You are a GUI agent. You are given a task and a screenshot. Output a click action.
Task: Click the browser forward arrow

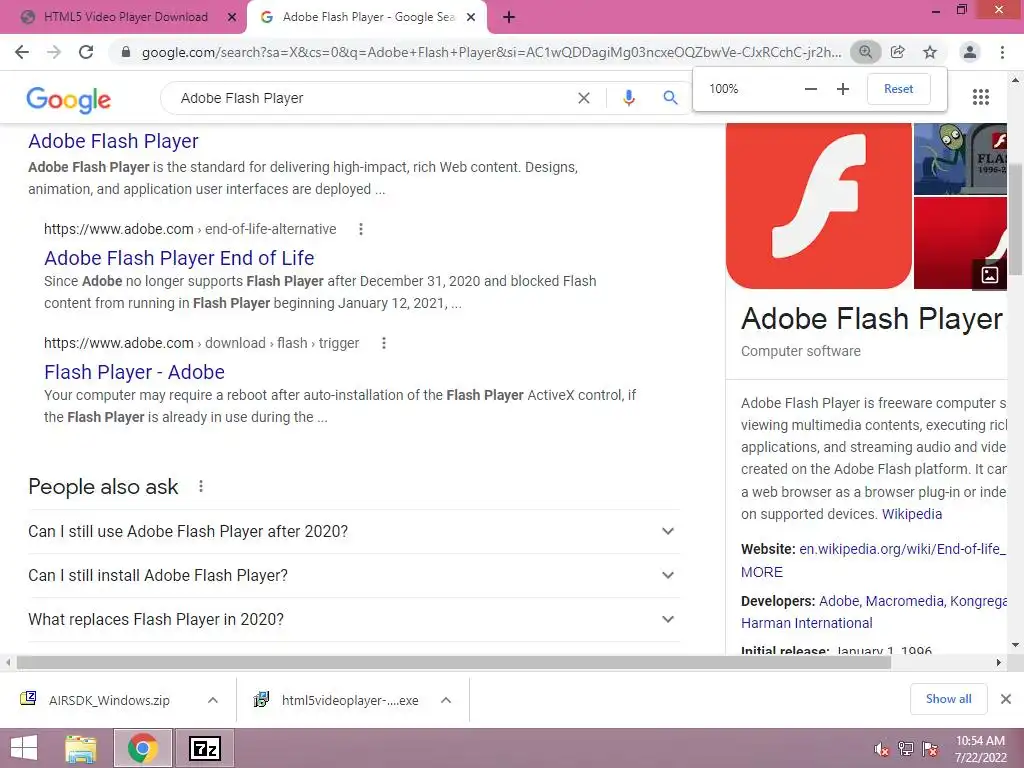click(x=54, y=52)
